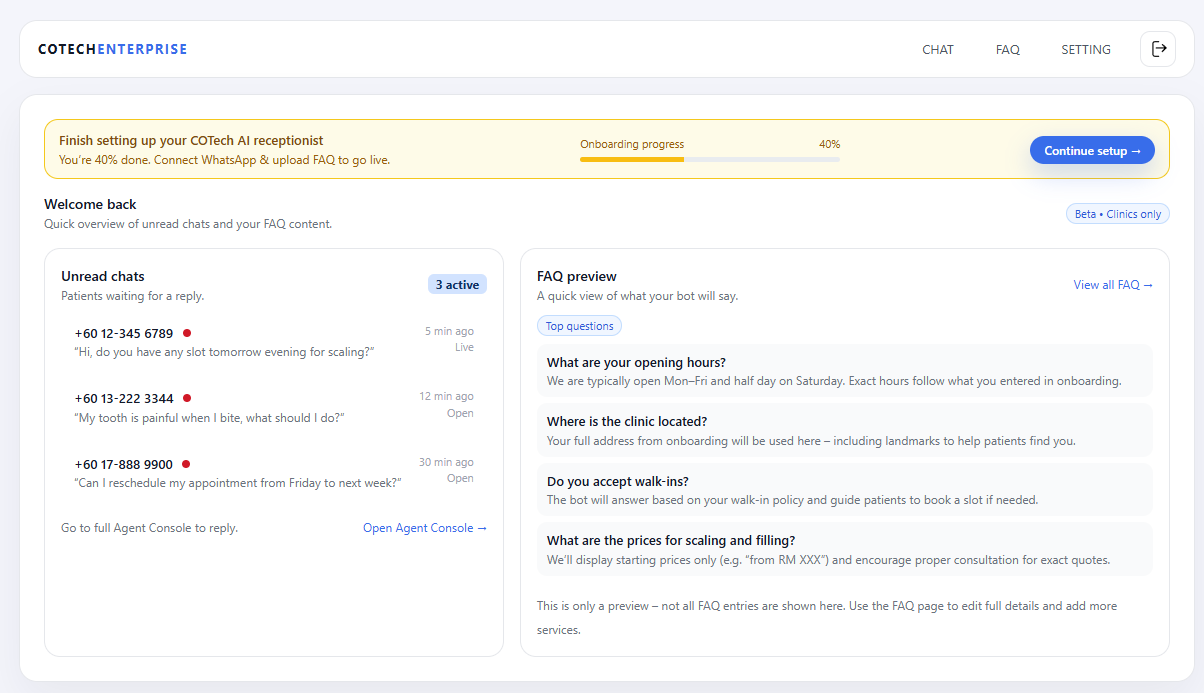Open the FAQ nav item

click(x=1008, y=49)
